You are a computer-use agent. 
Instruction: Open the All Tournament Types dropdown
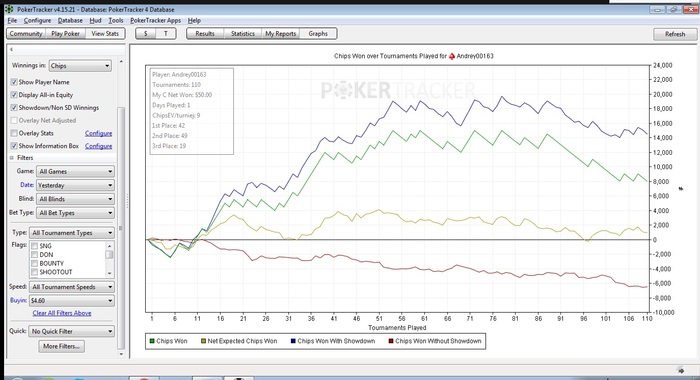click(x=72, y=233)
